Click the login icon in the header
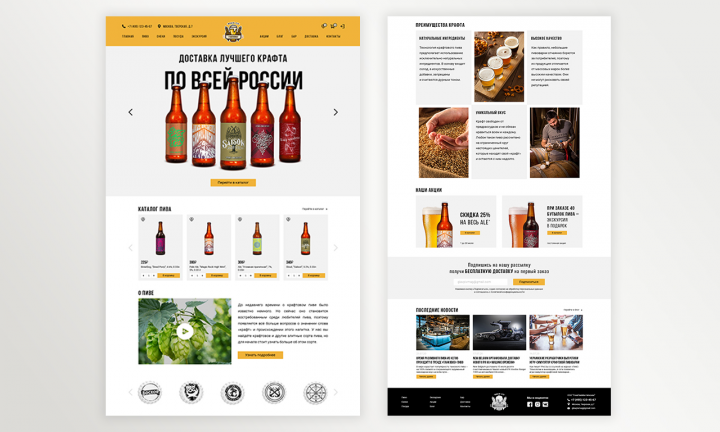The height and width of the screenshot is (432, 720). tap(343, 26)
